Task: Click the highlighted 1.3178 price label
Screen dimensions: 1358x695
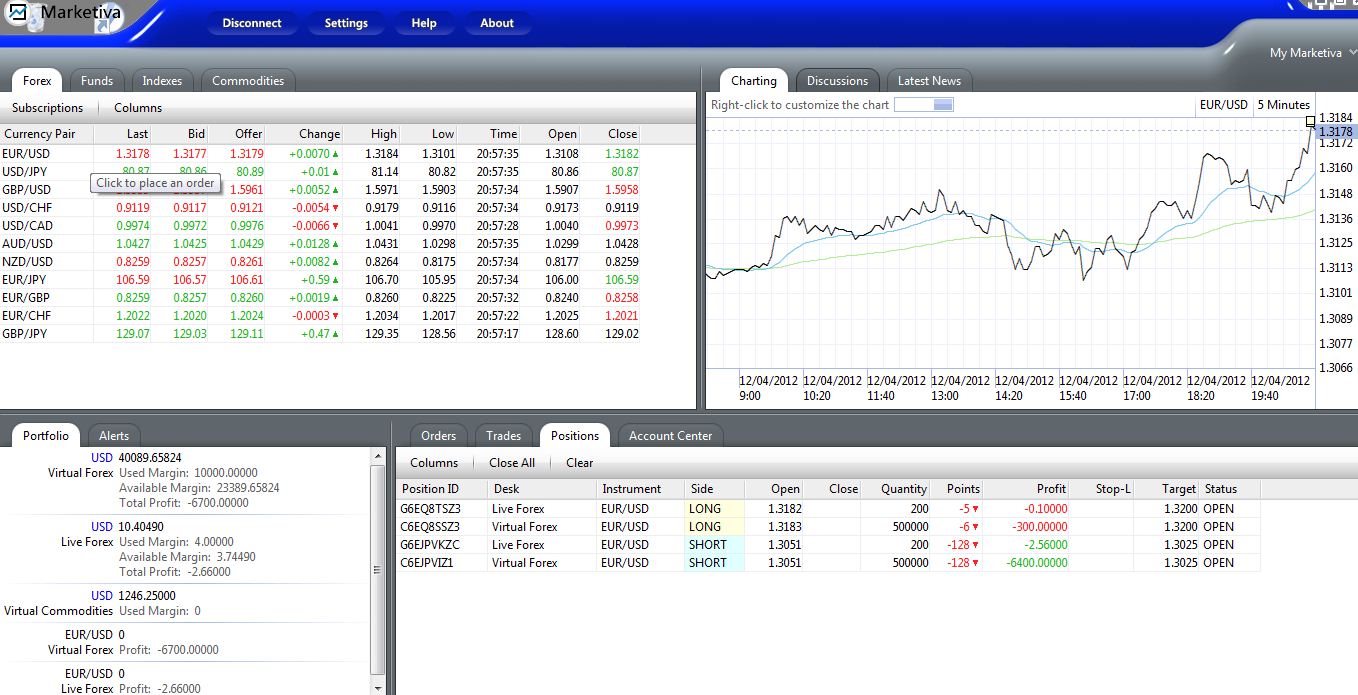Action: [1336, 132]
